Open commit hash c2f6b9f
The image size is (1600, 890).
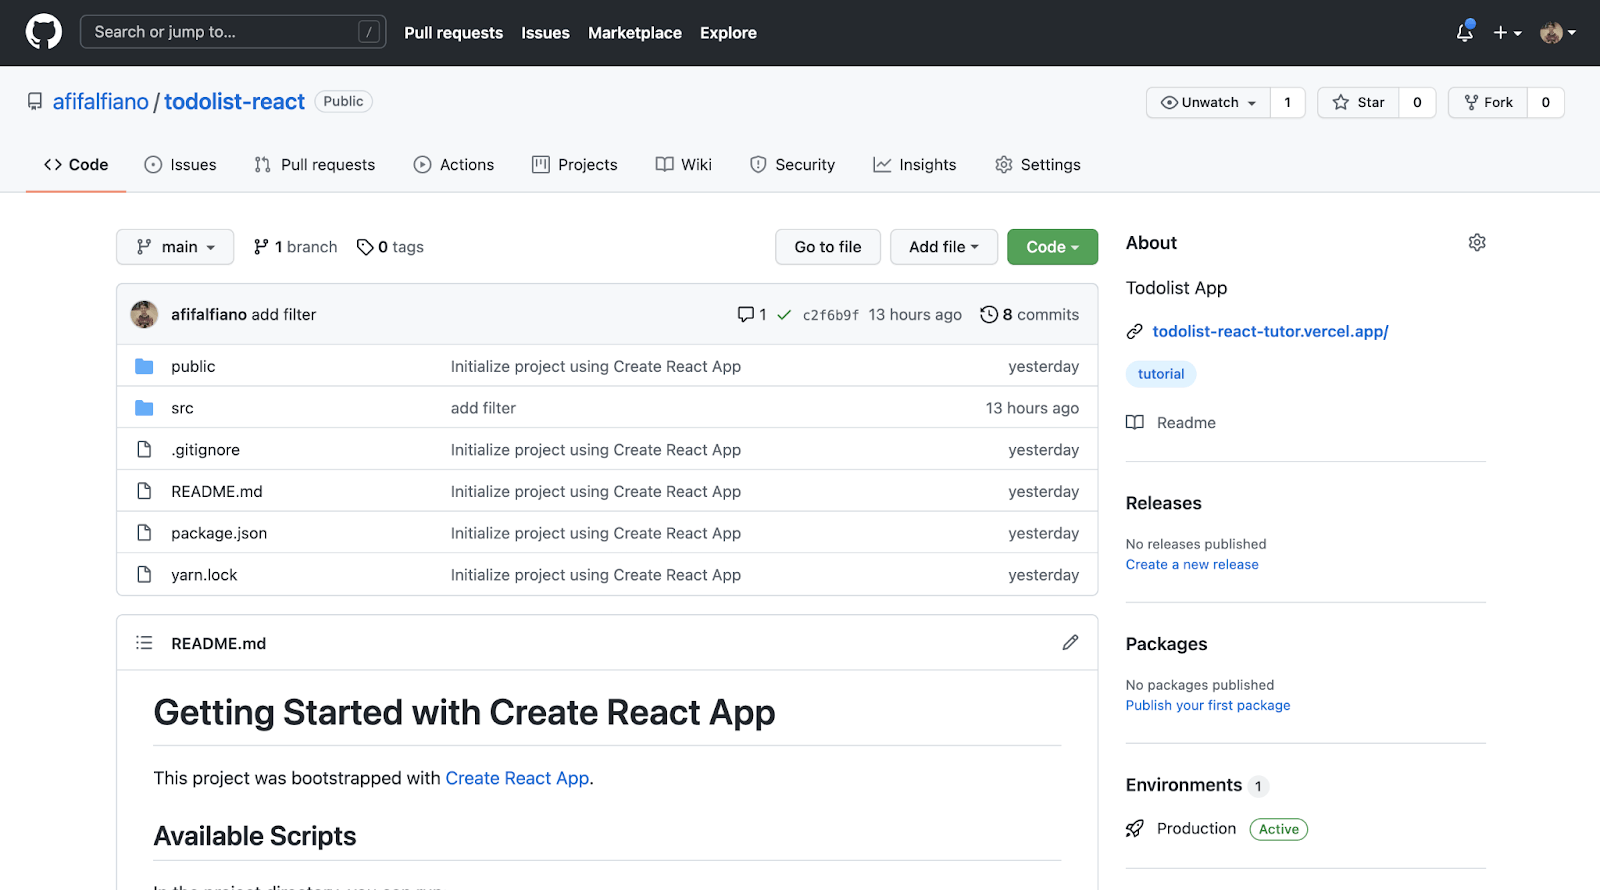click(x=831, y=315)
